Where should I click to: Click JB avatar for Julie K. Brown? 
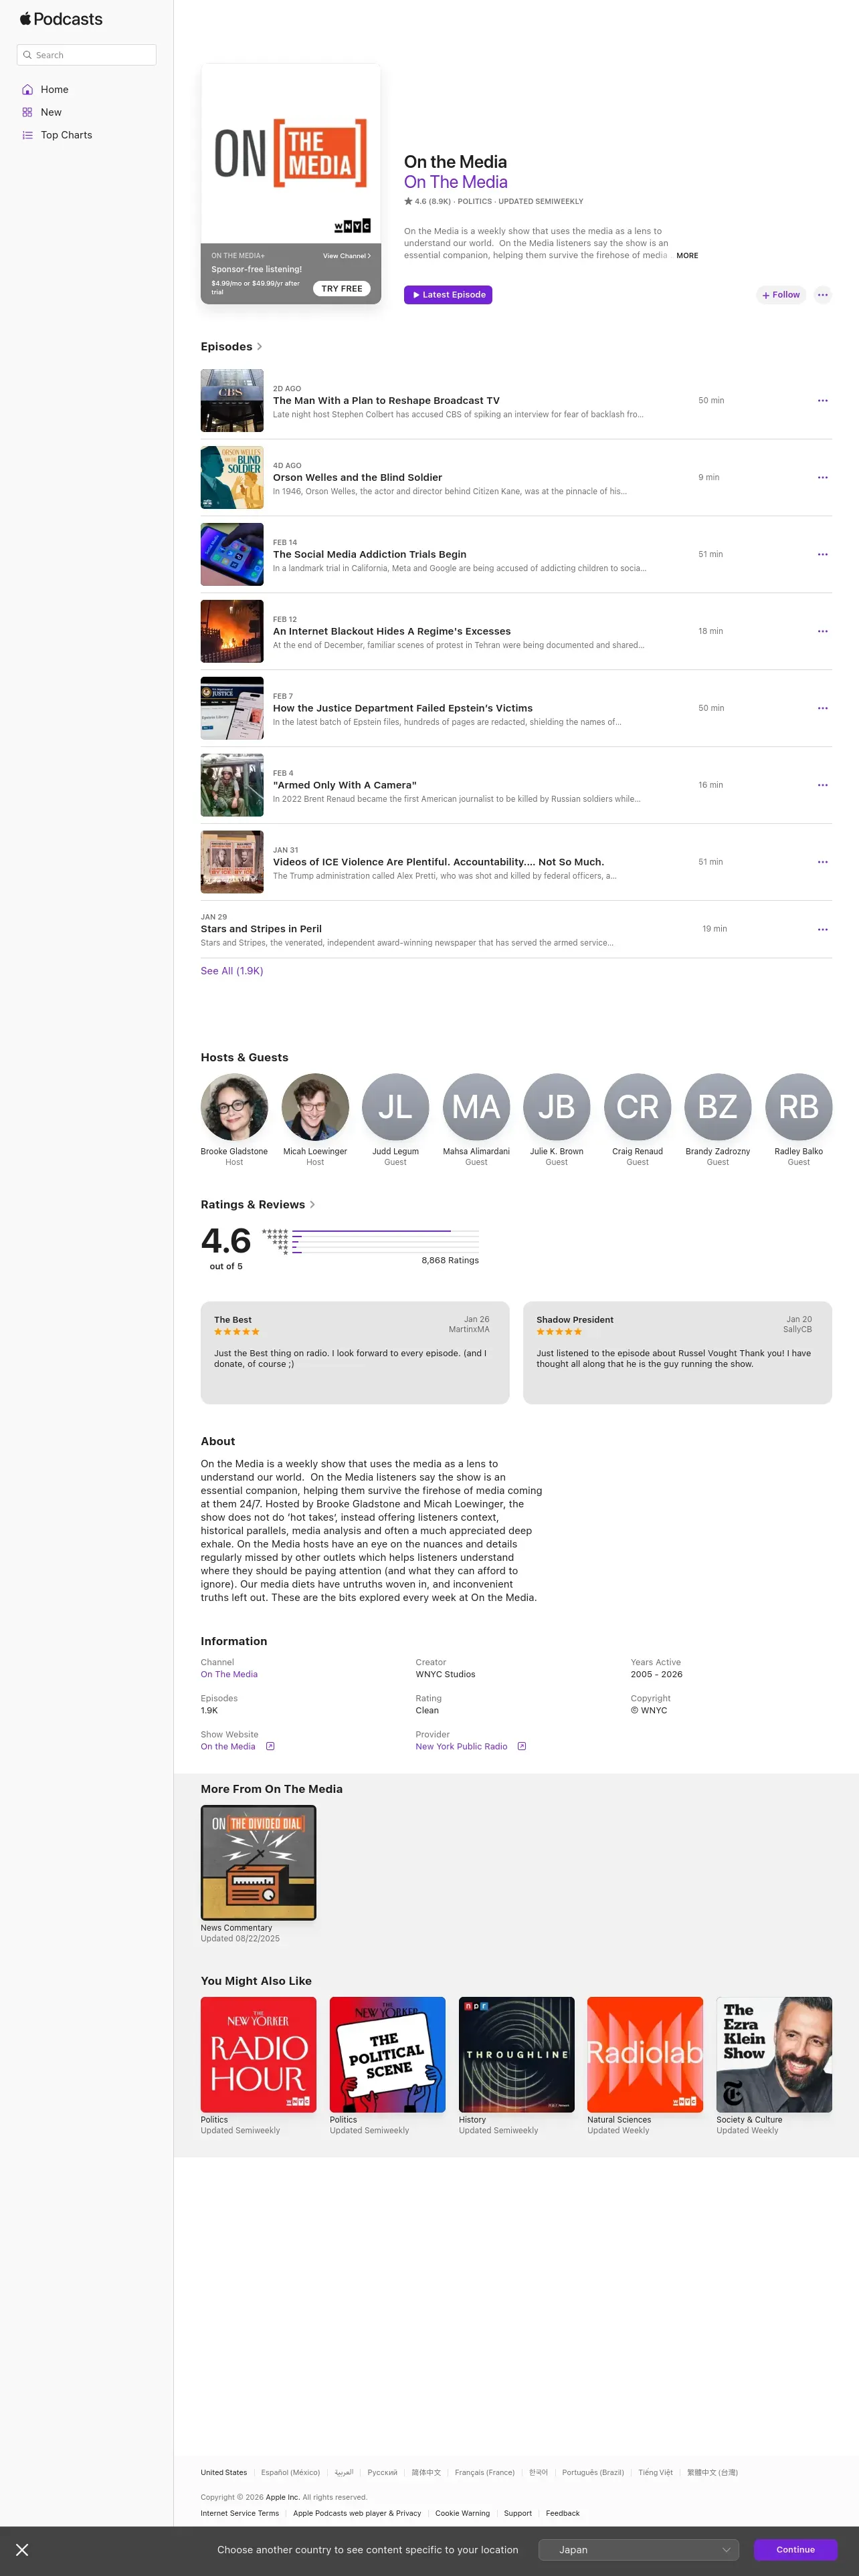556,1107
